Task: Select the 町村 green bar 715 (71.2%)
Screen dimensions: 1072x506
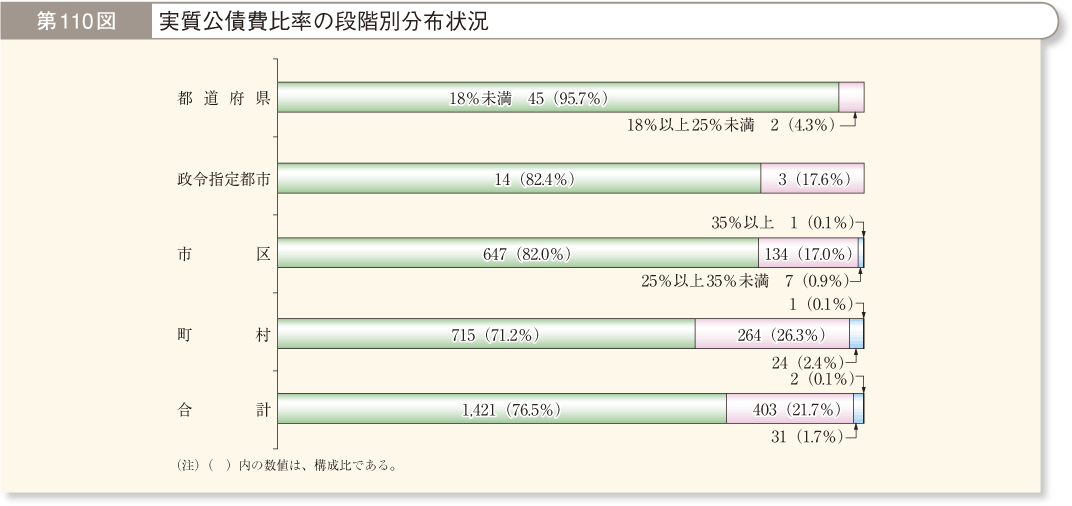Action: (486, 334)
